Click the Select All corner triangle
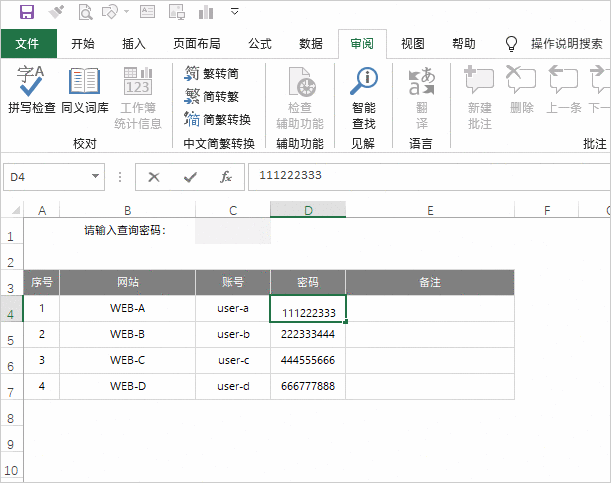 coord(16,210)
